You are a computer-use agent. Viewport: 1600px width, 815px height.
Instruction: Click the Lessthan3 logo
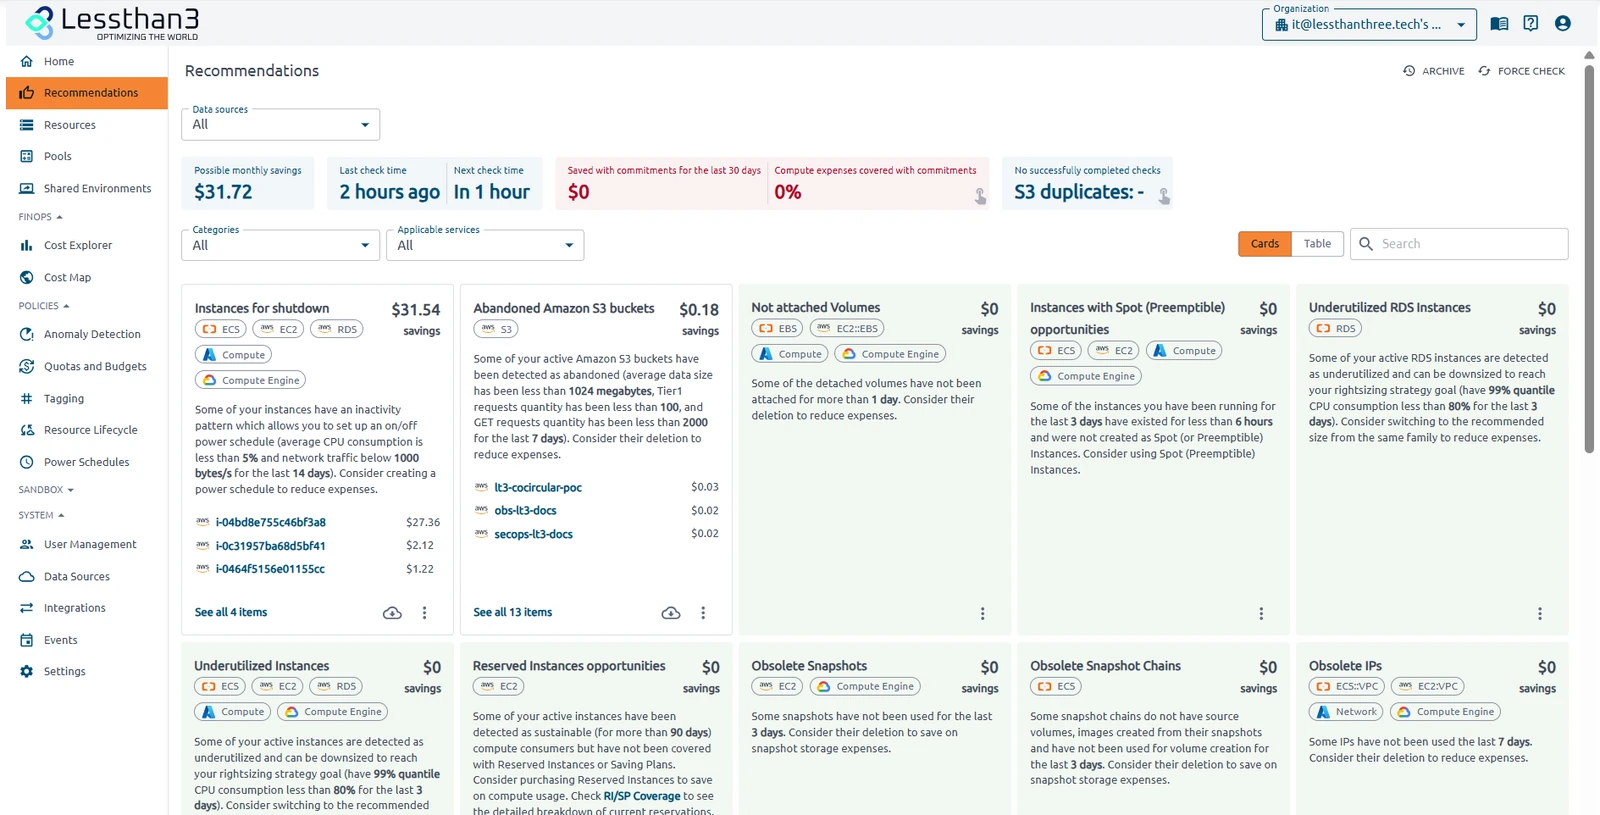(112, 23)
